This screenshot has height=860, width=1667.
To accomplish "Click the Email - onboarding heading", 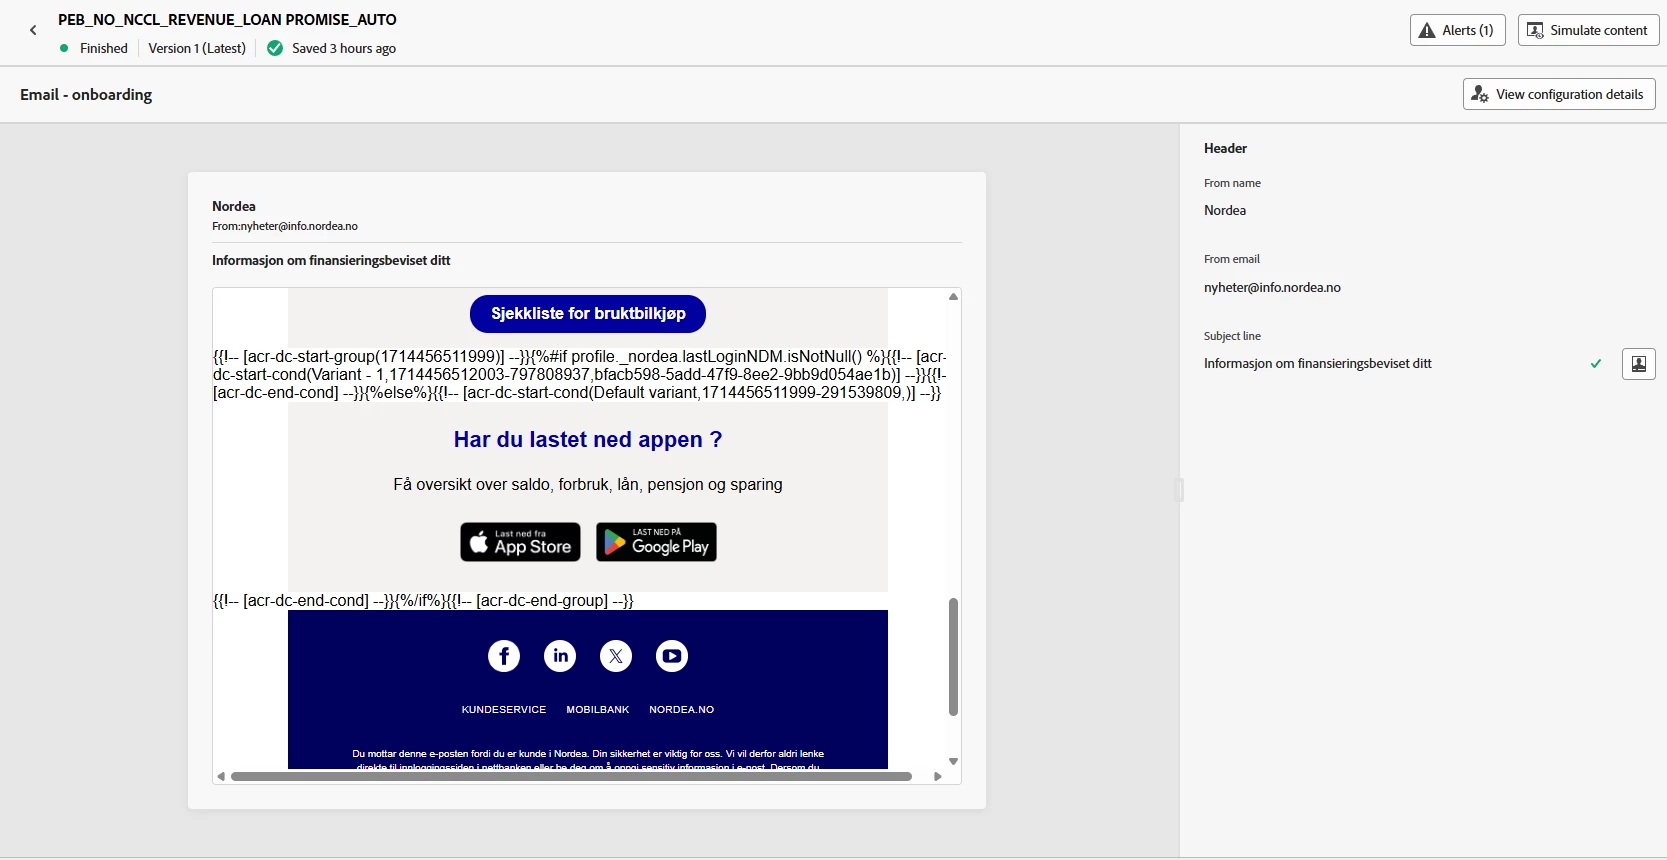I will click(86, 95).
